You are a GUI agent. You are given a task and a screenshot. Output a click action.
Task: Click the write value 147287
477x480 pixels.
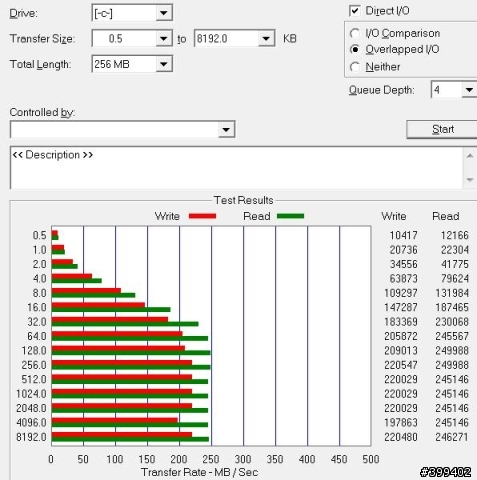pyautogui.click(x=401, y=307)
